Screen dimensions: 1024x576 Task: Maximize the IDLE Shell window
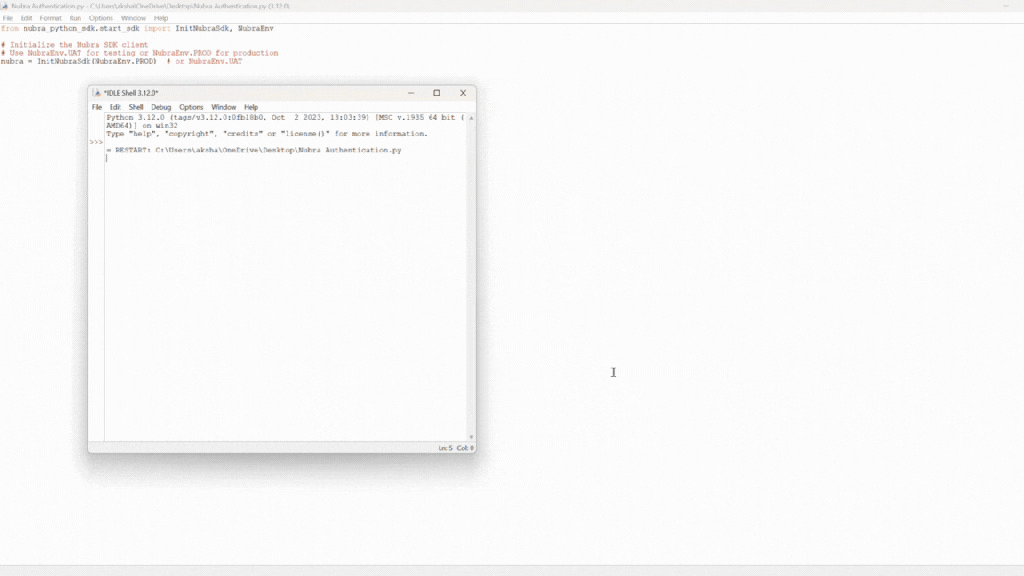436,93
